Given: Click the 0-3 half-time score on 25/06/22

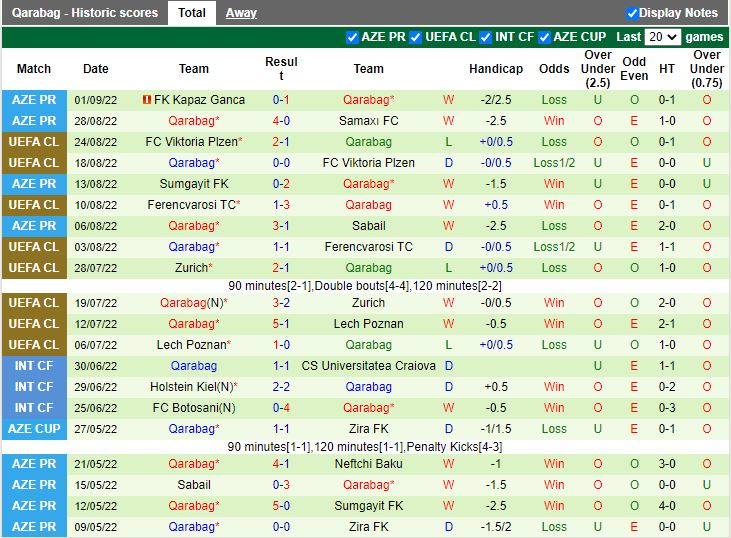Looking at the screenshot, I should point(667,407).
